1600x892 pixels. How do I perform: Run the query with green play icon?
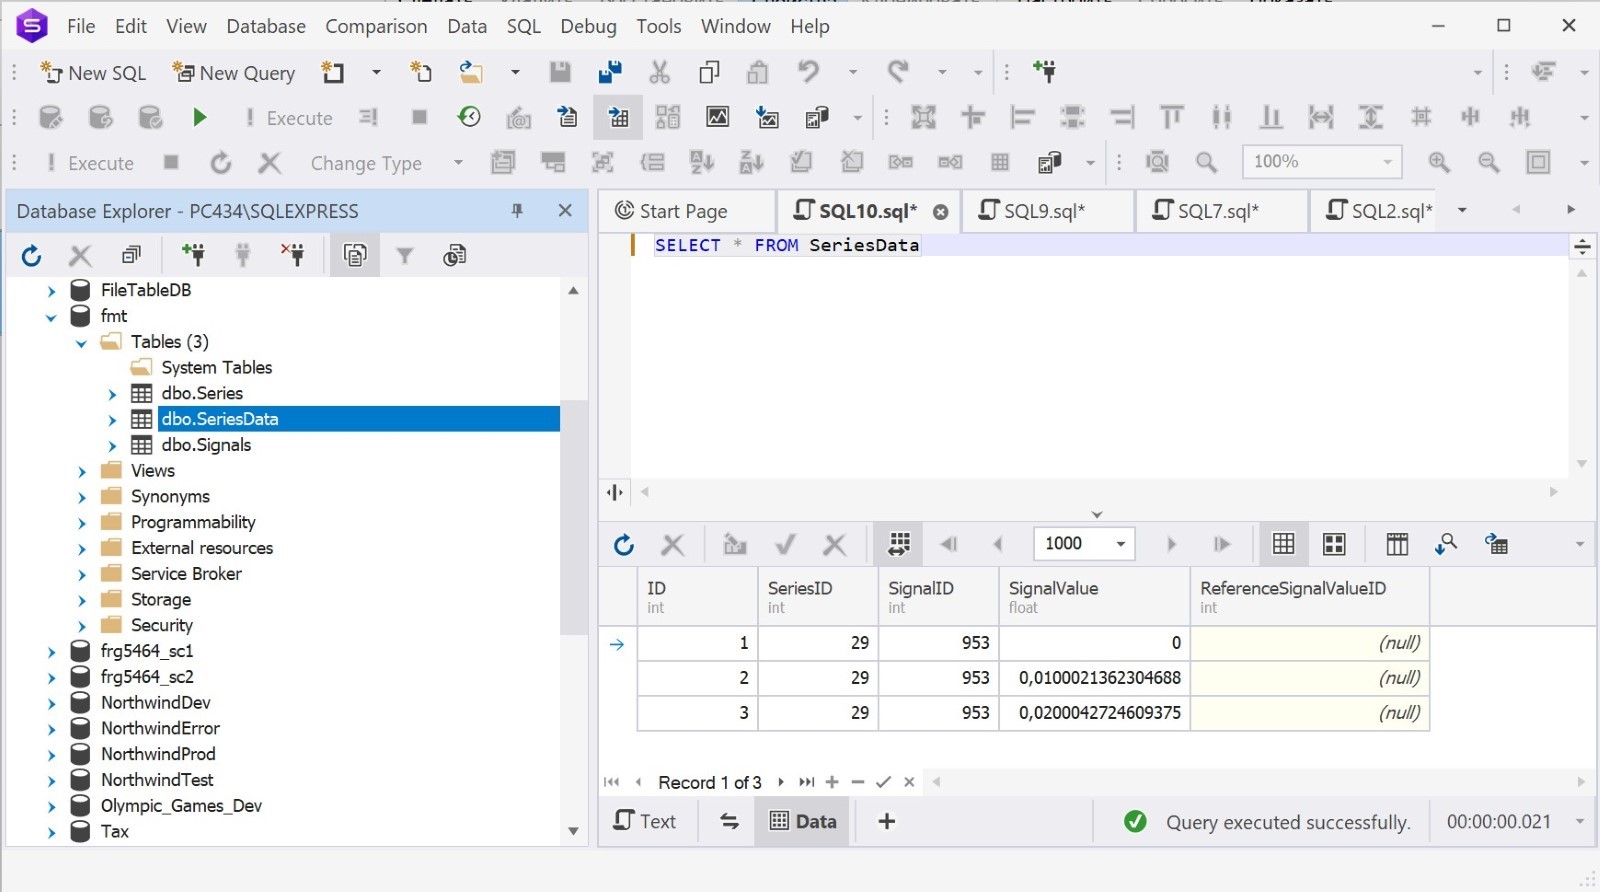[x=199, y=117]
